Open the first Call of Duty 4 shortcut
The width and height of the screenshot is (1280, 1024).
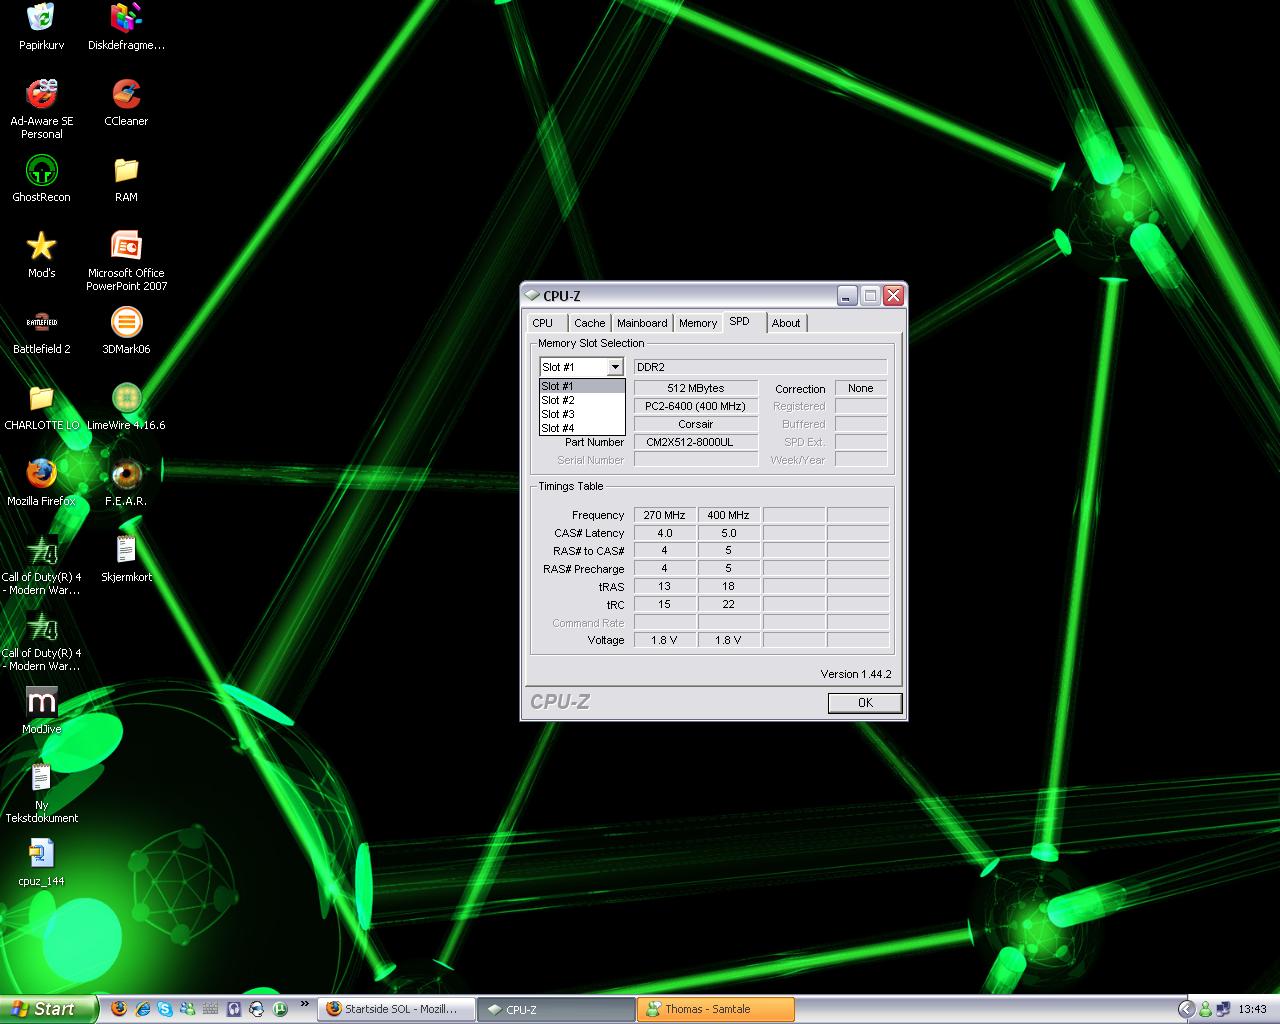[x=41, y=565]
